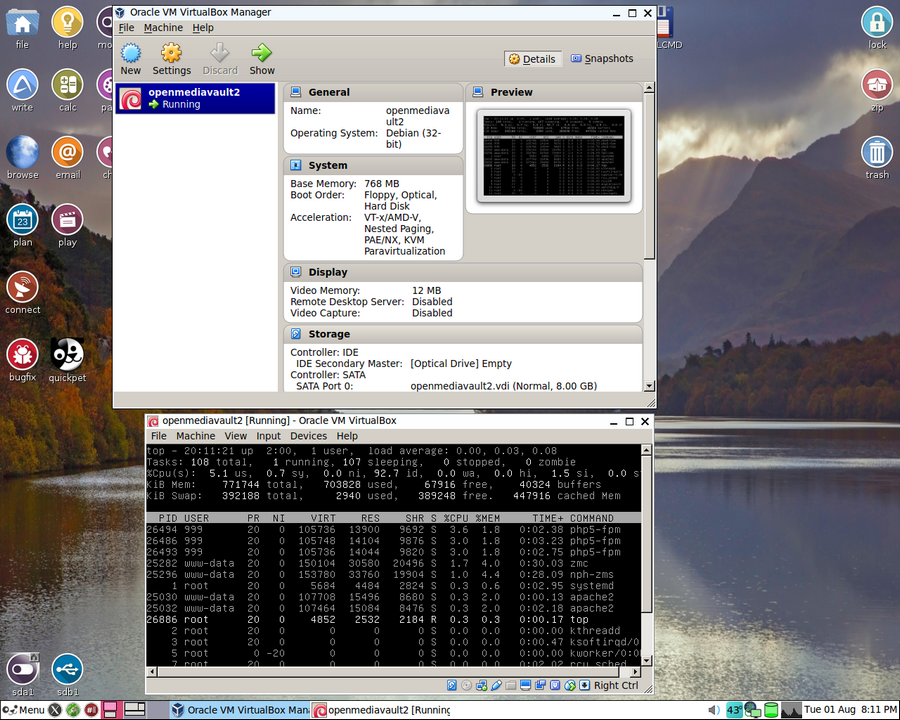The image size is (900, 720).
Task: Click the '[Optical Drive] Empty' storage entry
Action: pos(461,363)
